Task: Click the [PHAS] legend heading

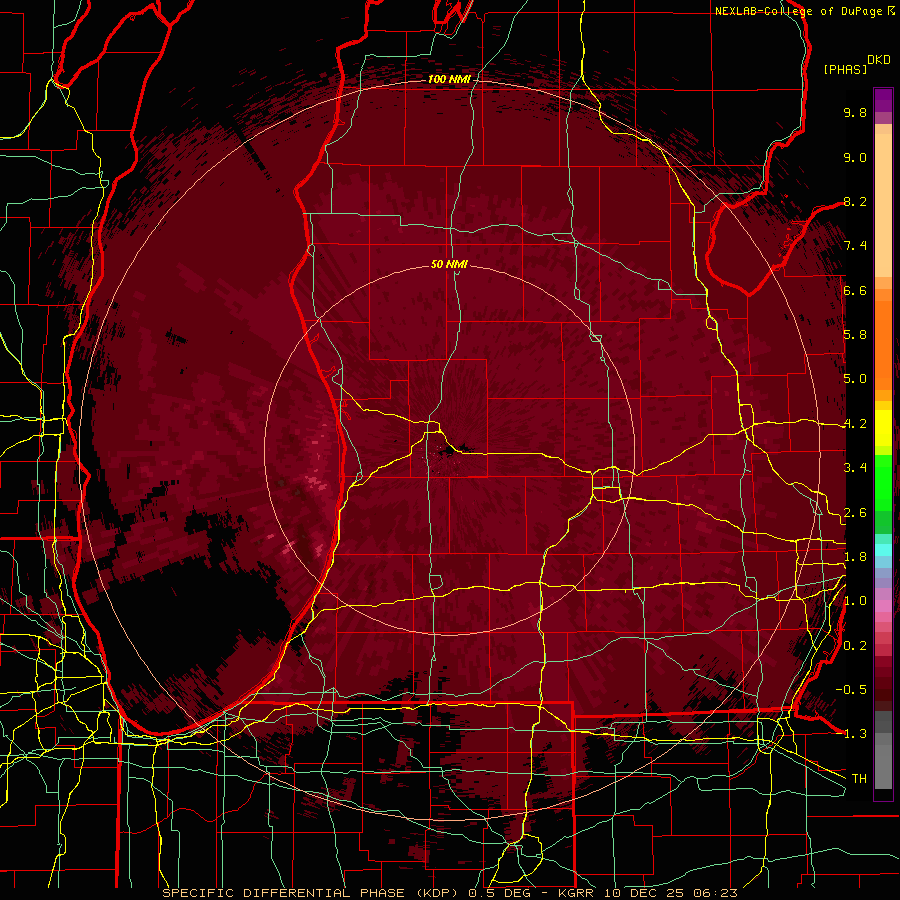Action: click(x=845, y=69)
